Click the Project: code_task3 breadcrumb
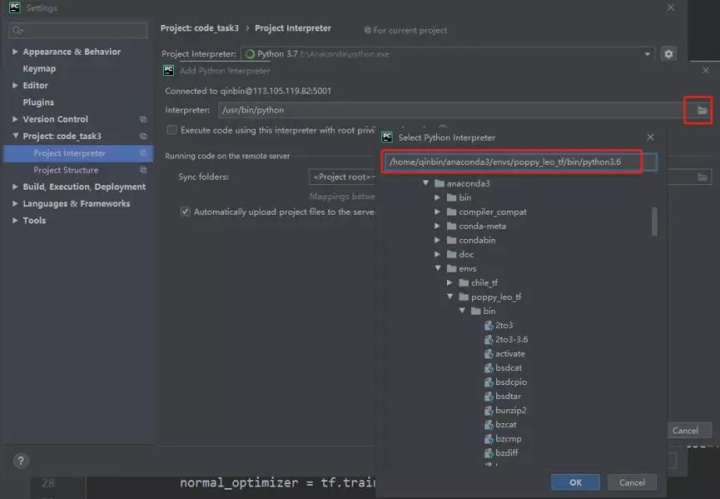The image size is (720, 499). [x=200, y=28]
